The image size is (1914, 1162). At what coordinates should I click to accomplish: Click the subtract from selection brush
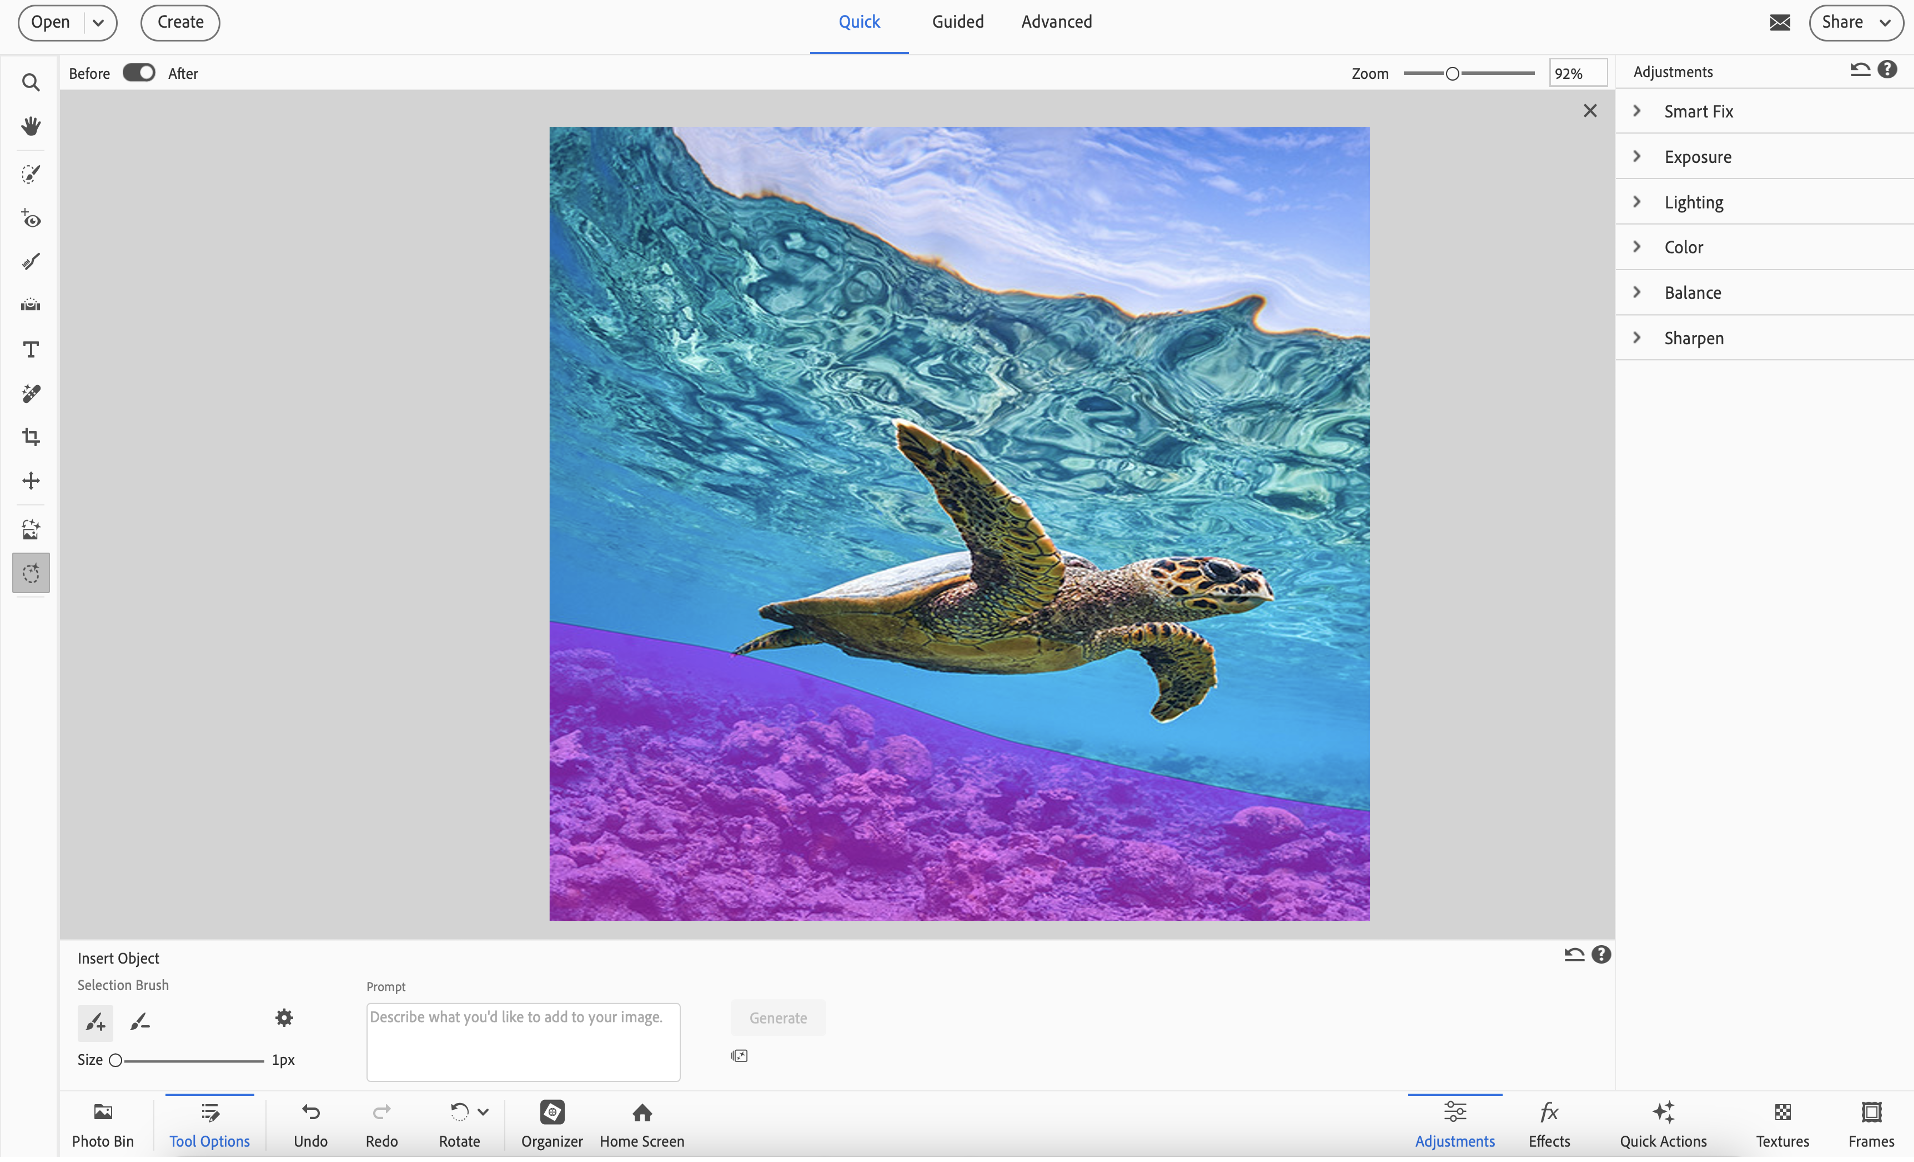[x=140, y=1022]
